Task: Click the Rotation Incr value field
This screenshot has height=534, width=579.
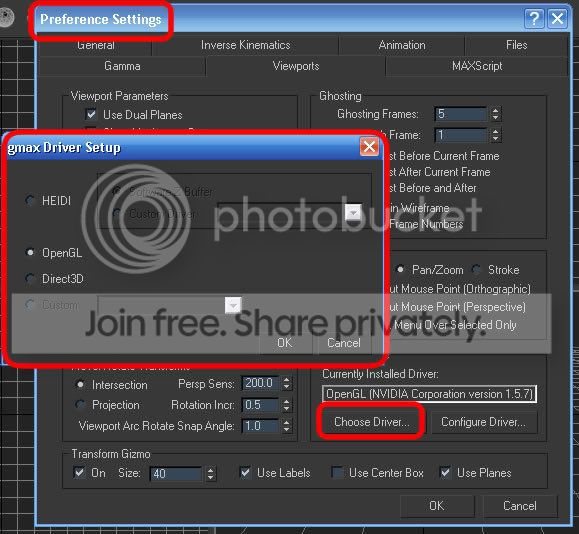Action: tap(260, 405)
